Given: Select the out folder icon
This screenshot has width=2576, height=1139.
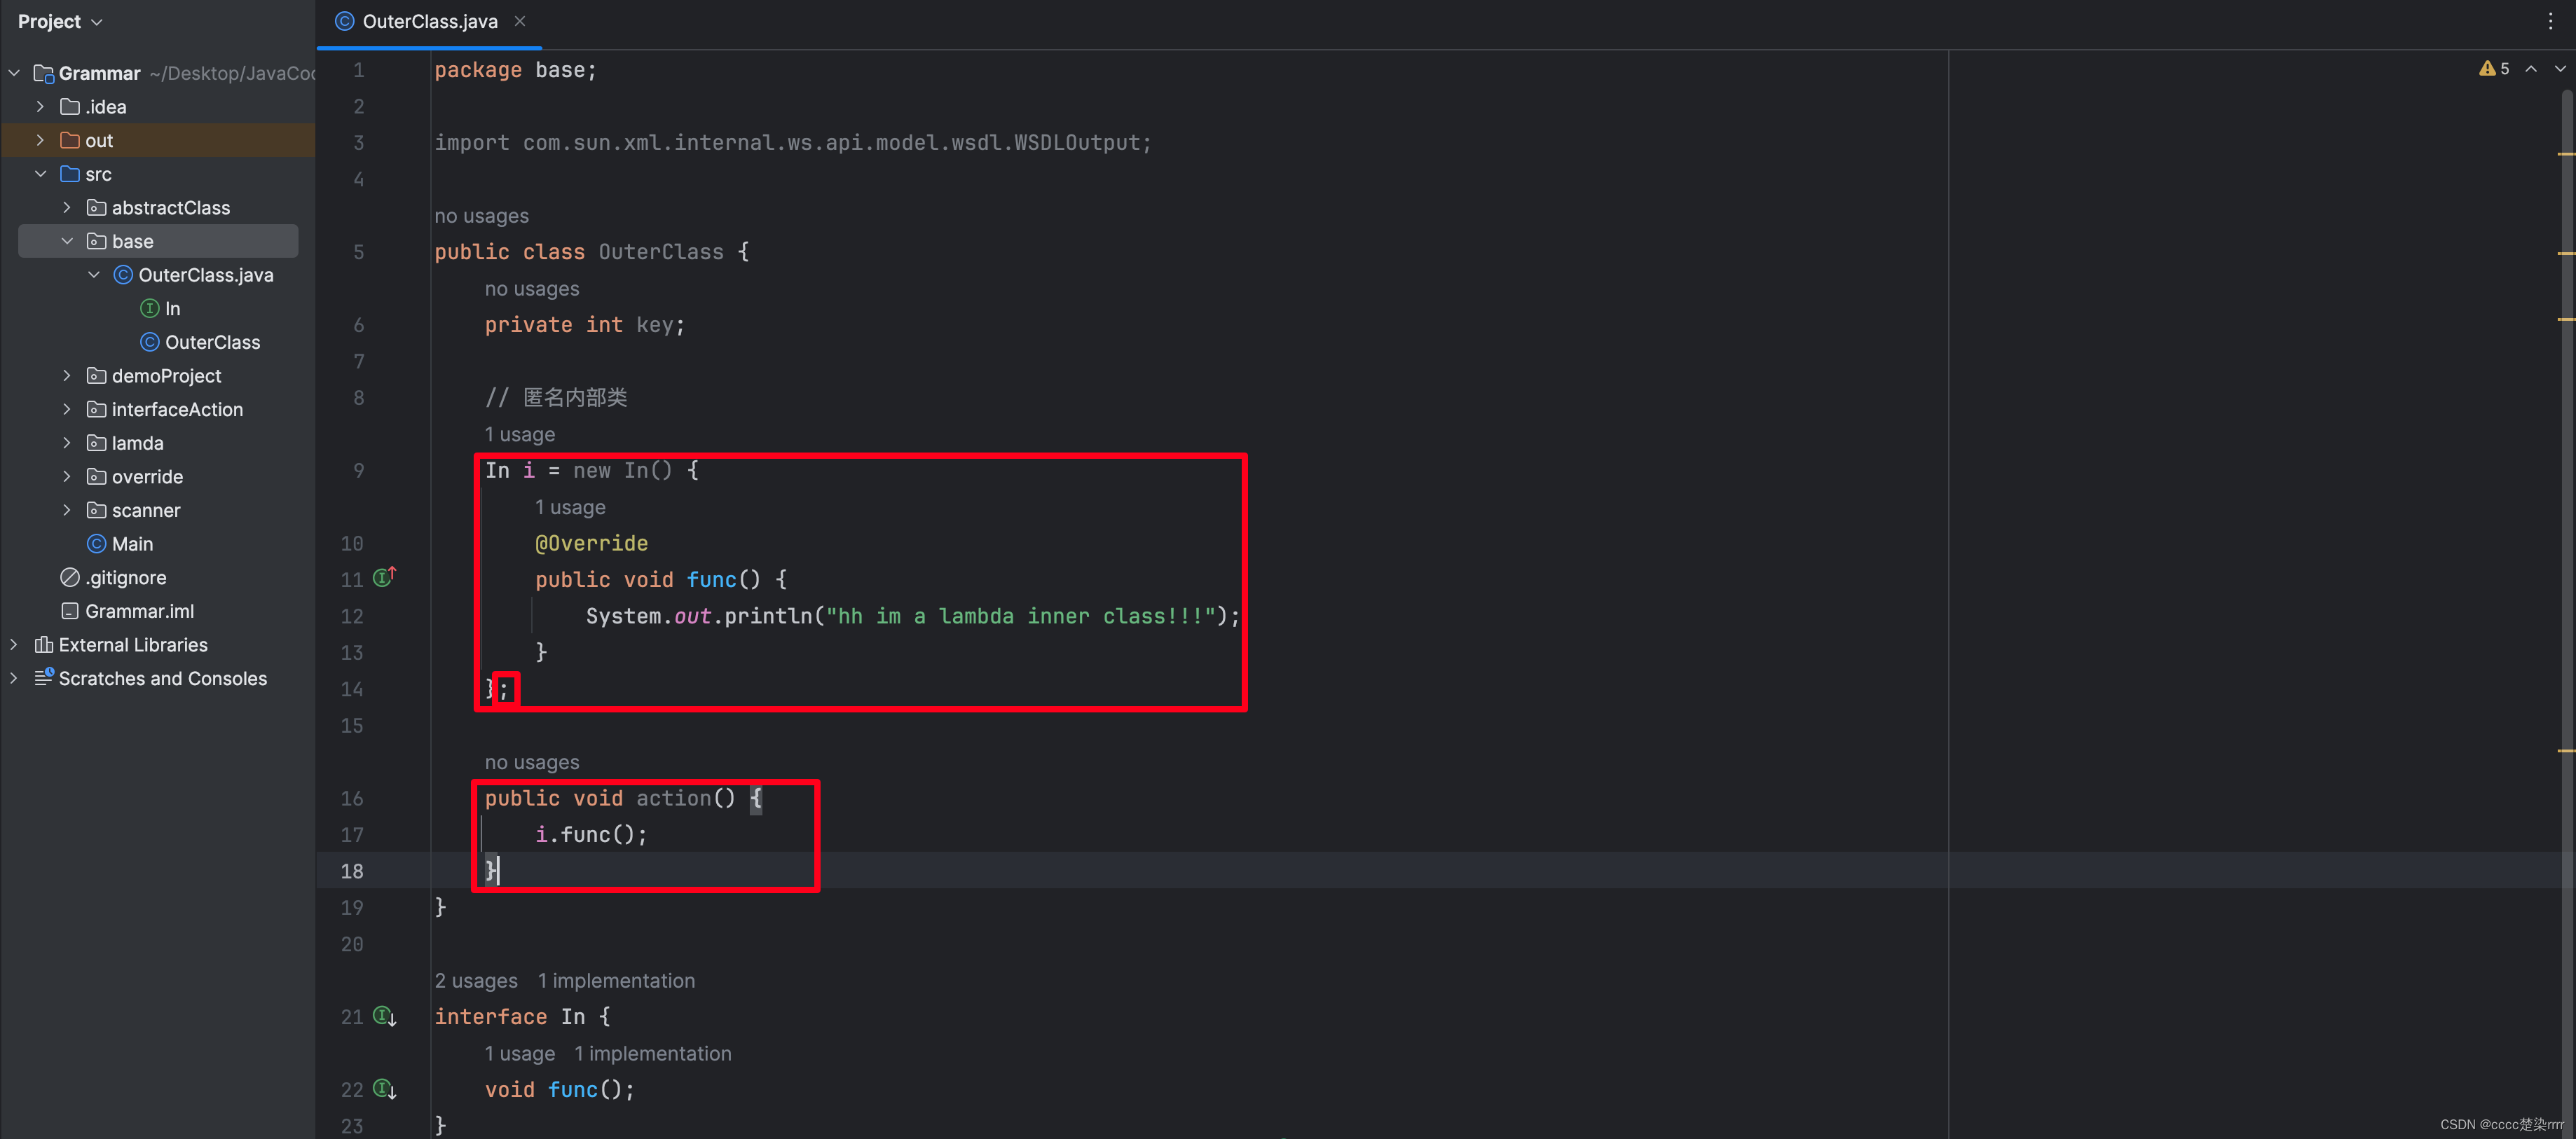Looking at the screenshot, I should 70,140.
